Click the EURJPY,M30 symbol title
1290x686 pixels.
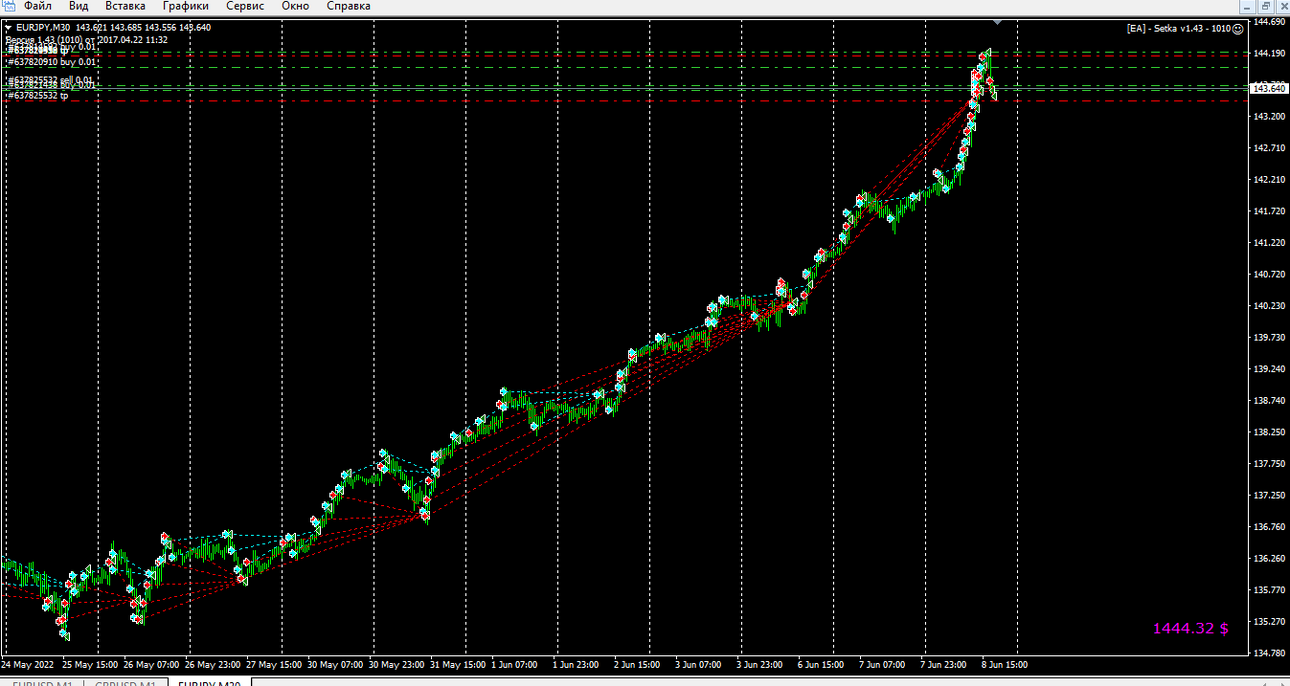44,27
